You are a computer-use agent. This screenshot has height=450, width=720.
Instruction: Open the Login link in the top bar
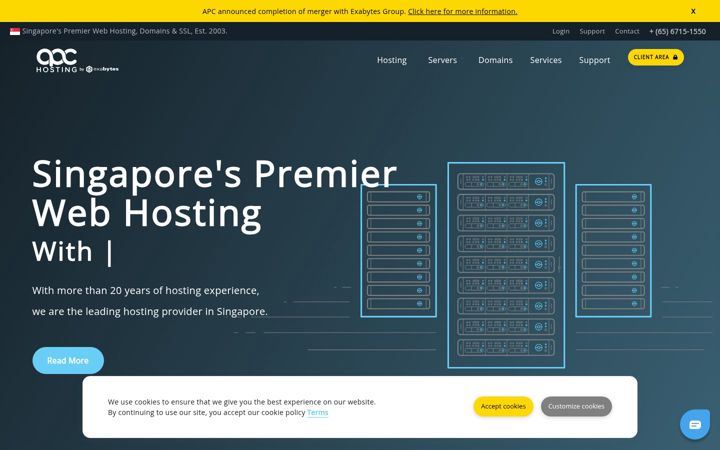coord(561,31)
